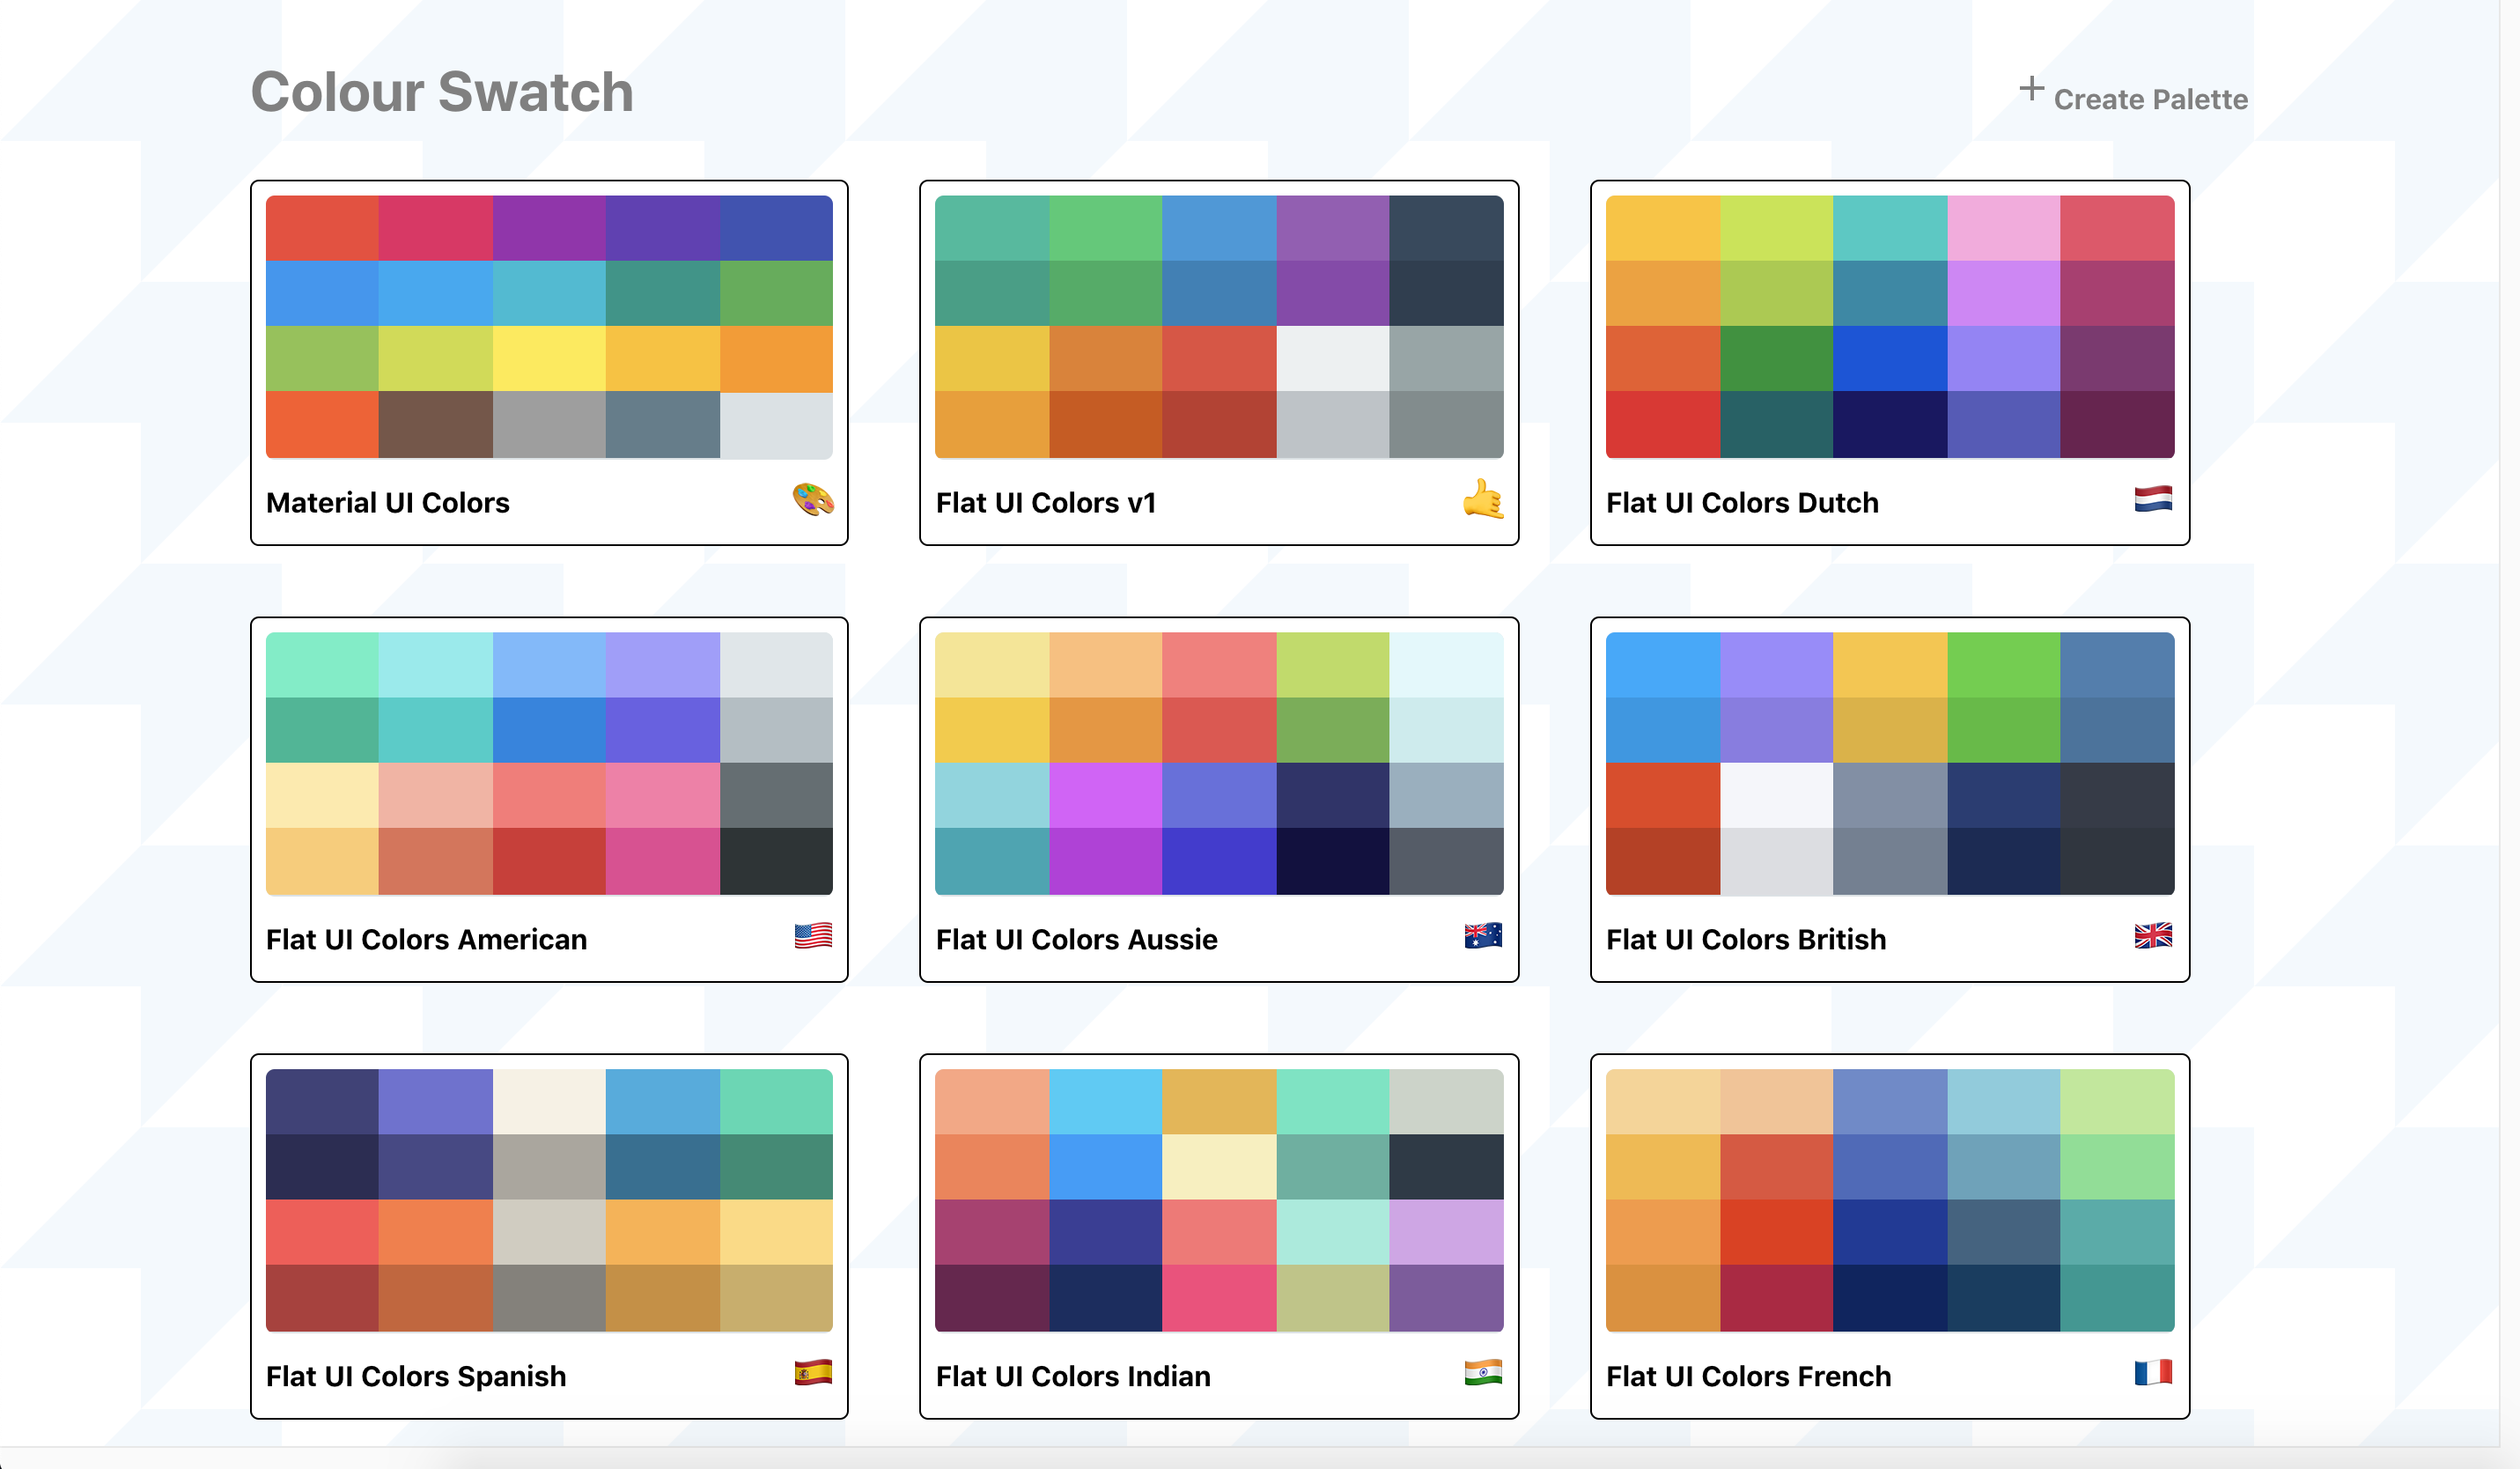Open the Flat UI Colors Aussie title
Viewport: 2520px width, 1469px height.
coord(1076,939)
